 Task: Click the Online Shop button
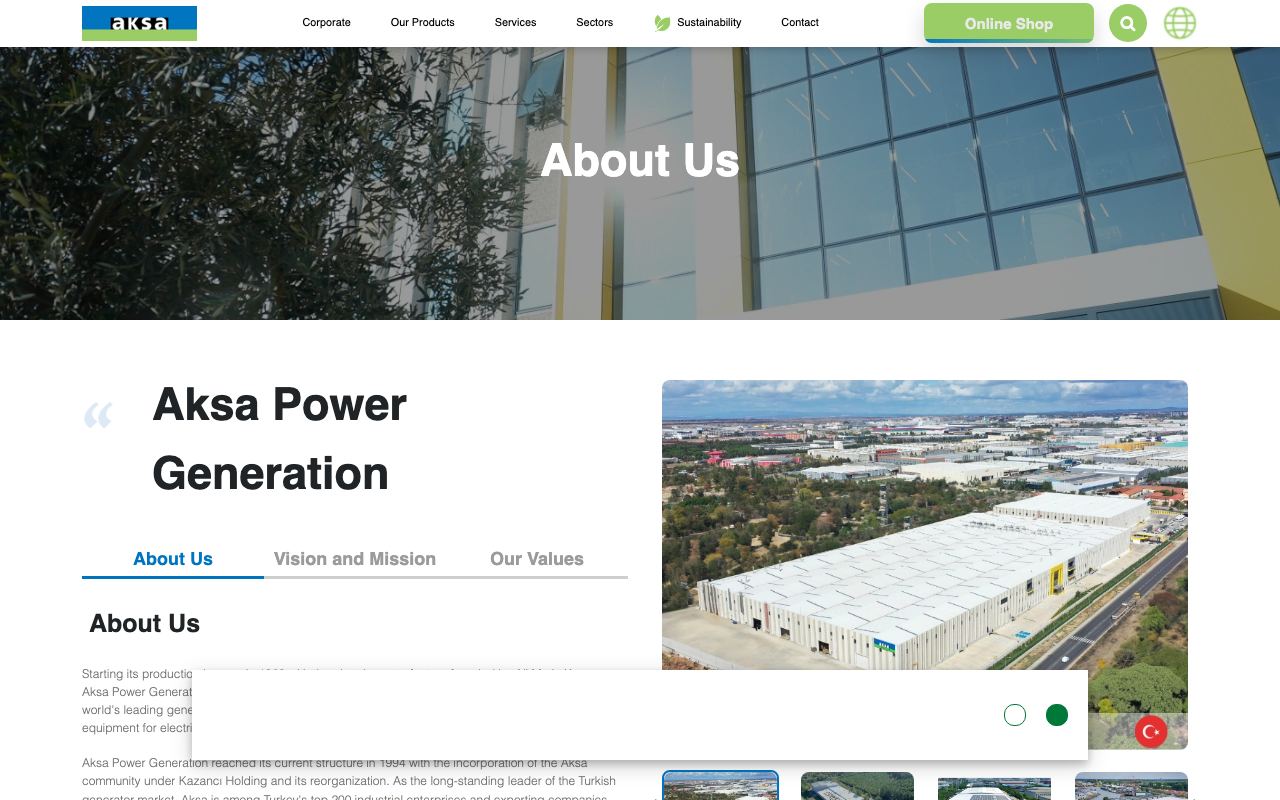(1009, 23)
